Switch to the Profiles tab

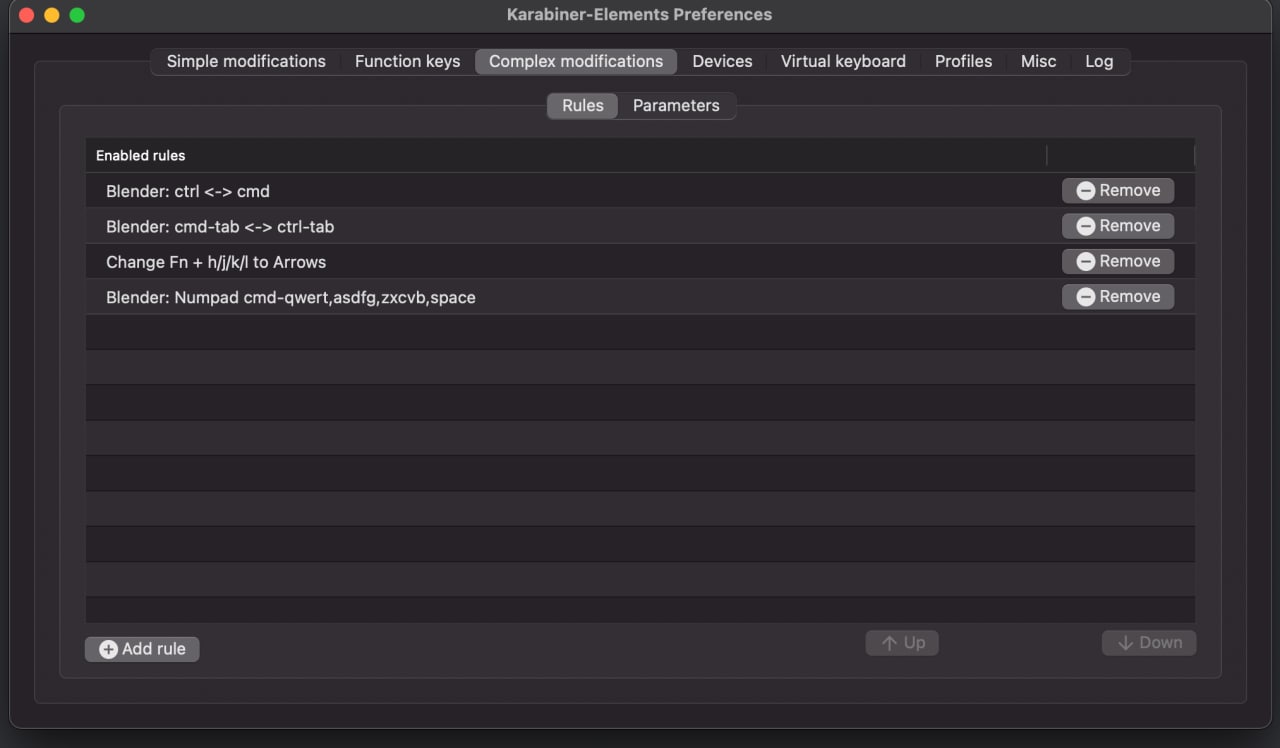[x=963, y=61]
